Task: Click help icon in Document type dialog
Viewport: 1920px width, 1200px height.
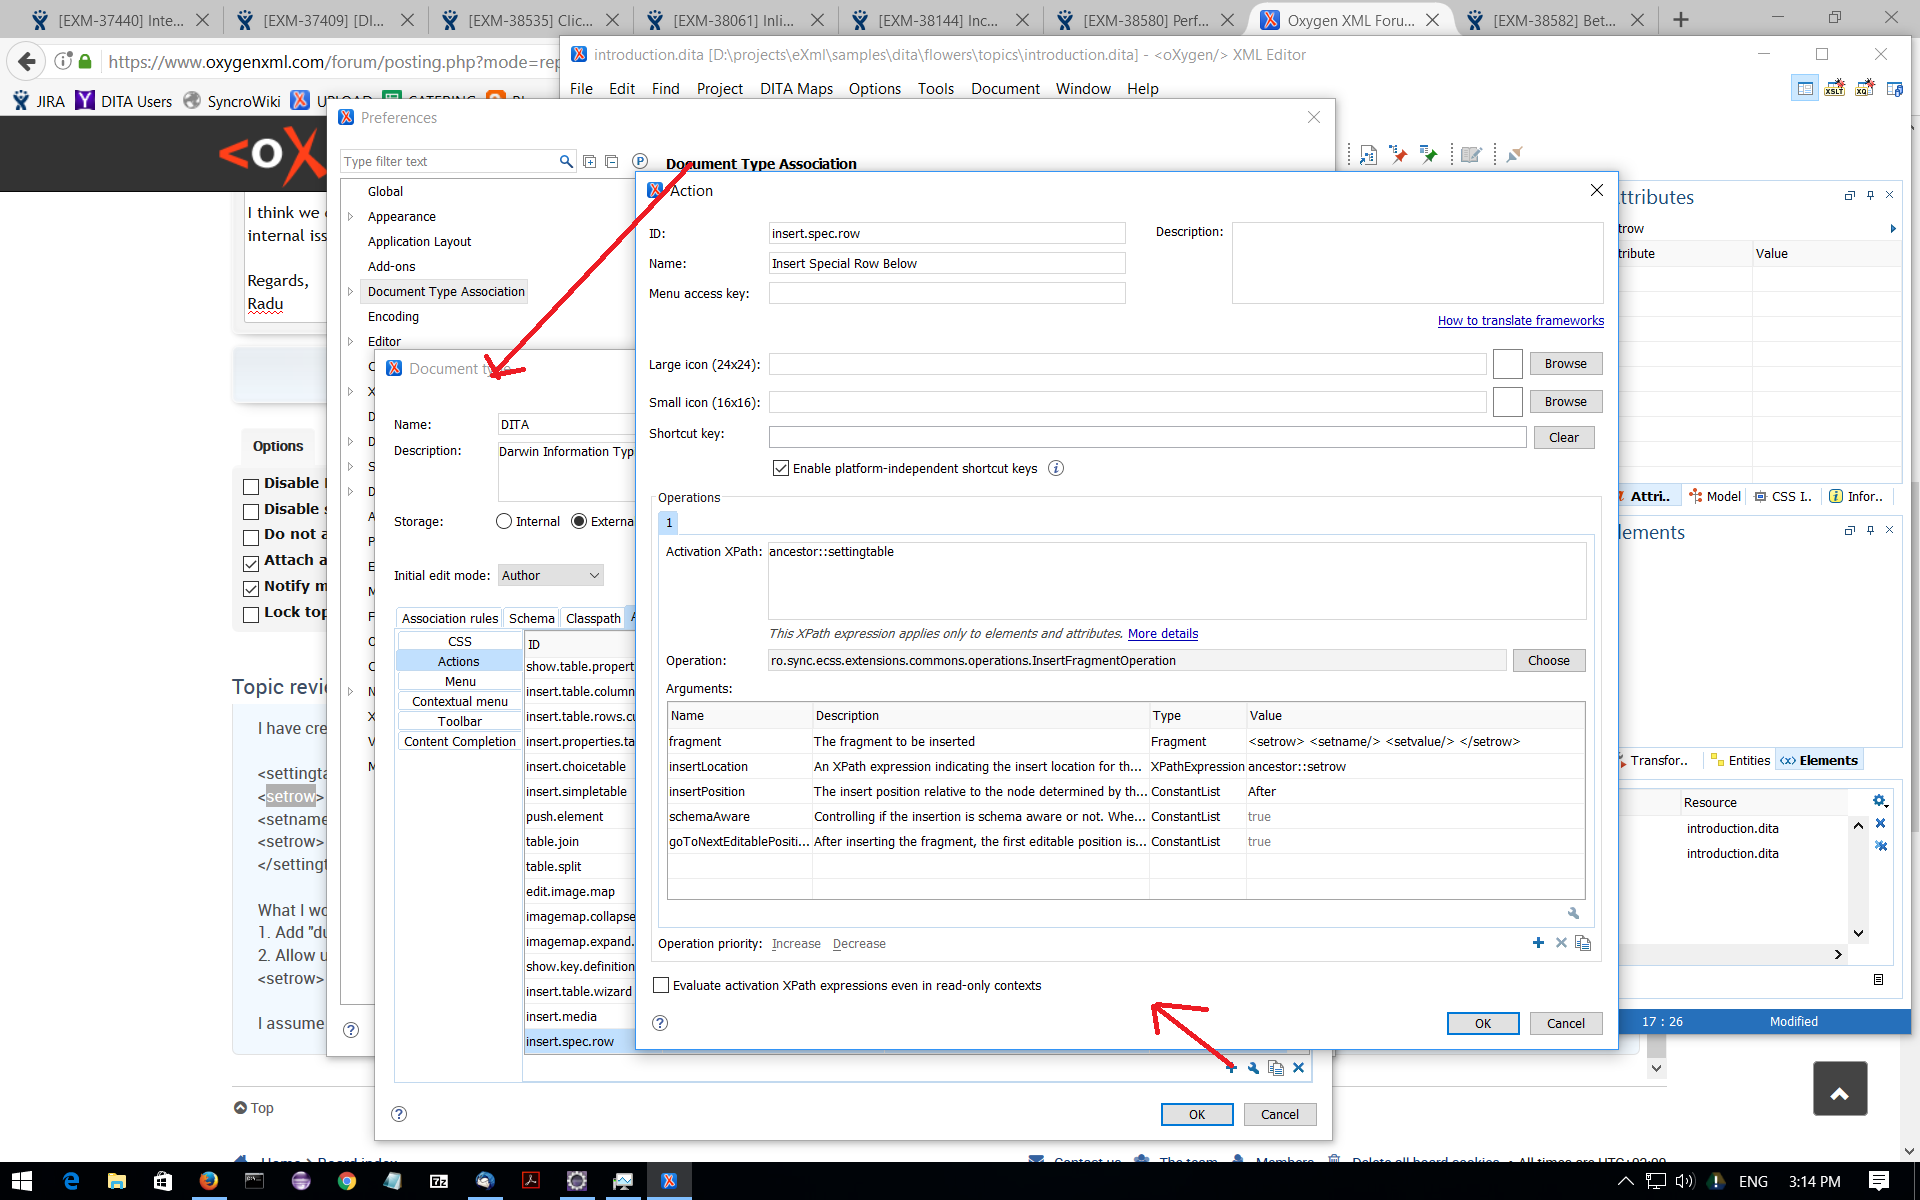Action: pos(399,1114)
